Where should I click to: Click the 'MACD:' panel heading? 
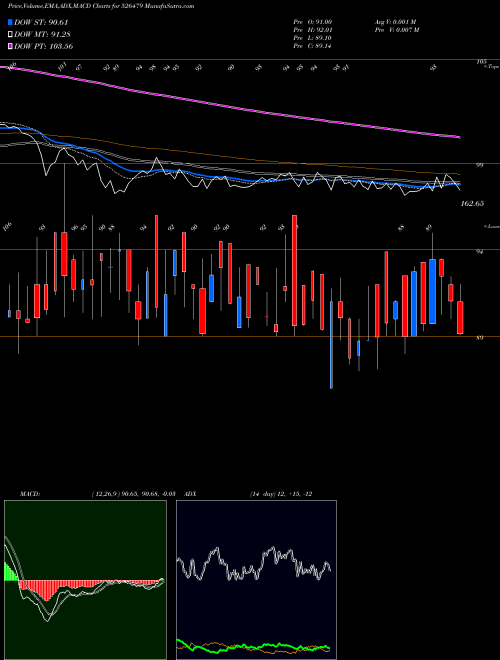[29, 494]
